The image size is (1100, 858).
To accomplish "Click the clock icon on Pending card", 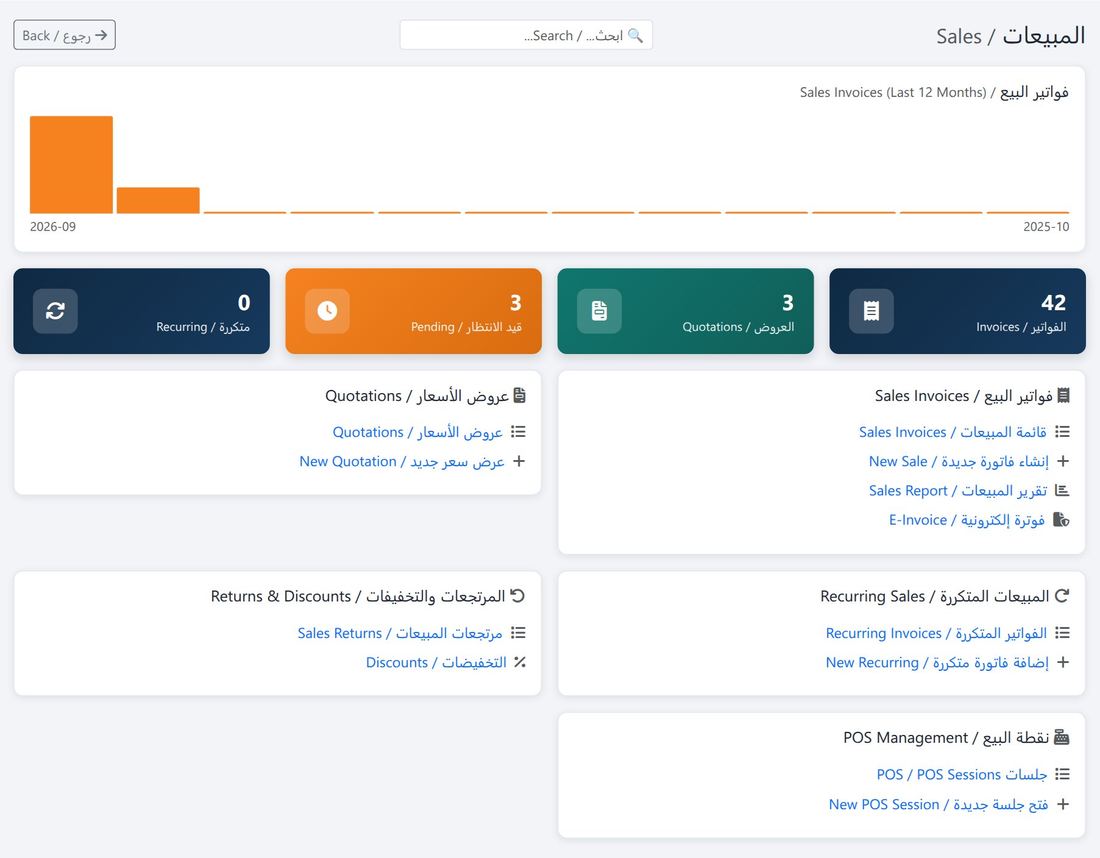I will [327, 311].
